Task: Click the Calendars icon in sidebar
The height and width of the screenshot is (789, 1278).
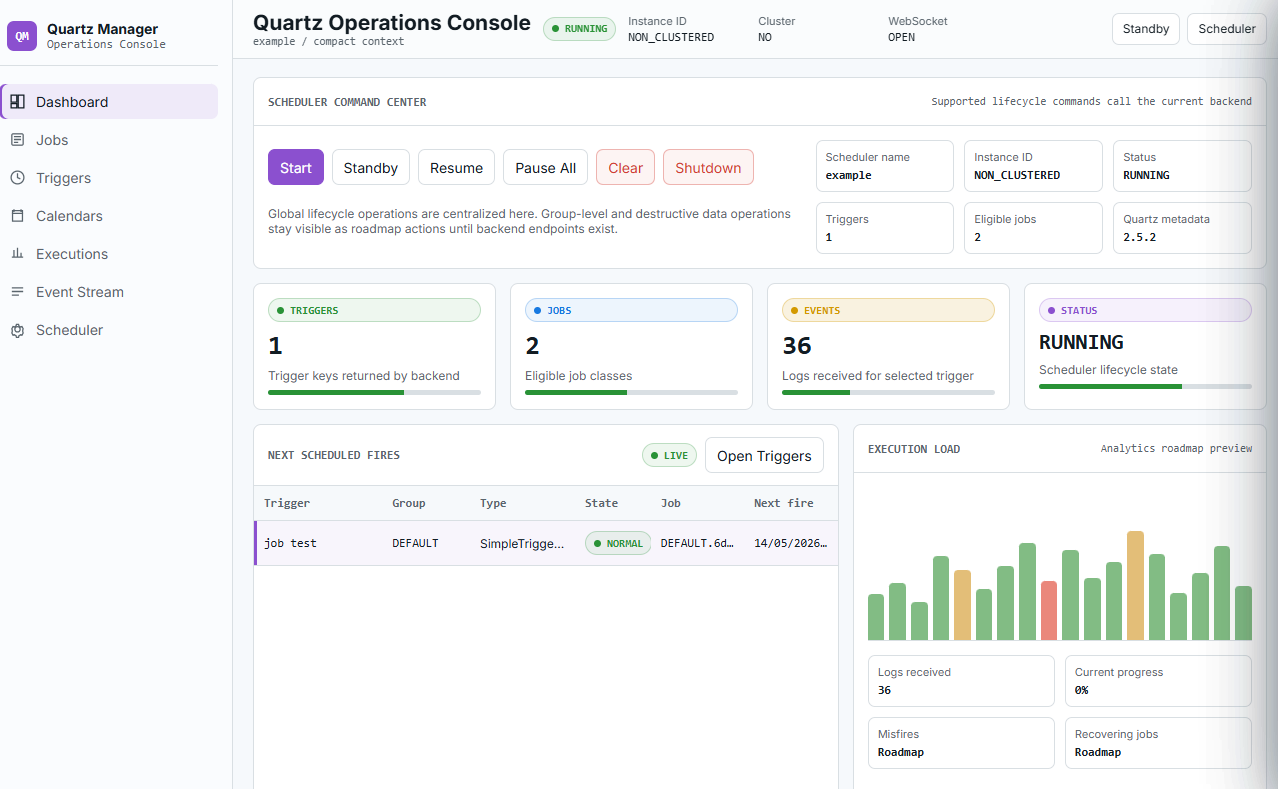Action: click(17, 216)
